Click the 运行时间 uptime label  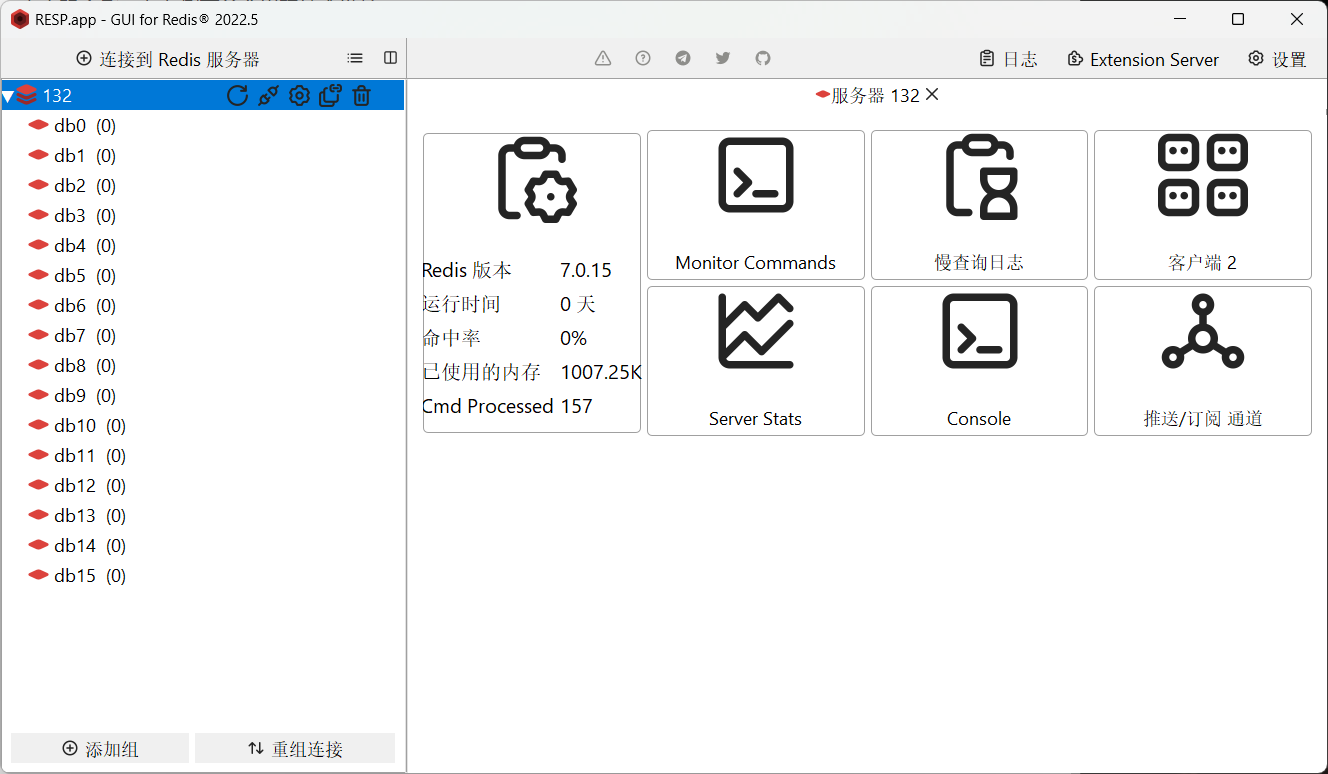pos(462,304)
